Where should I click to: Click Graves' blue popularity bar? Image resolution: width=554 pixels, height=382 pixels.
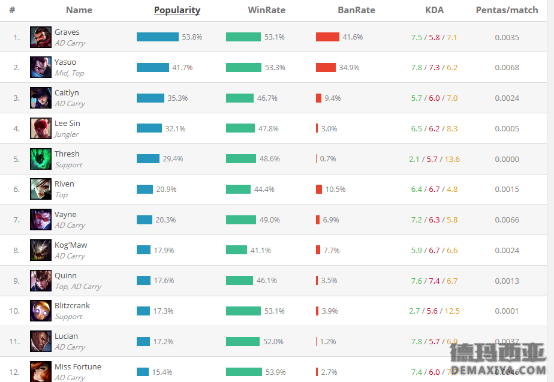[x=158, y=37]
